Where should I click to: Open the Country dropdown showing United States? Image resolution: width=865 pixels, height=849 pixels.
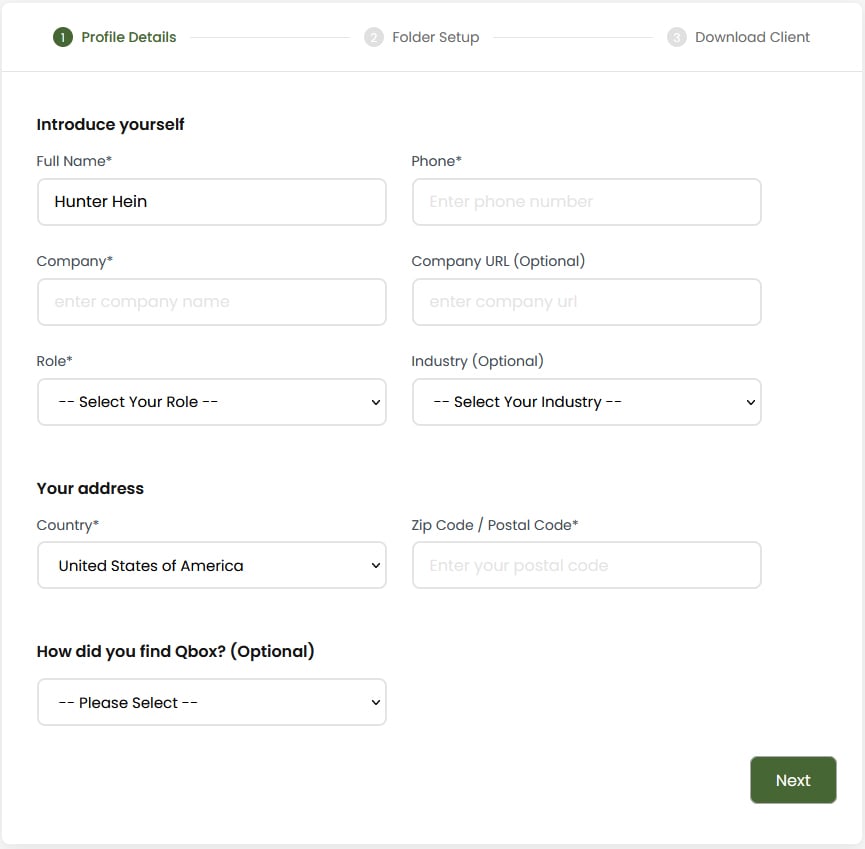211,565
